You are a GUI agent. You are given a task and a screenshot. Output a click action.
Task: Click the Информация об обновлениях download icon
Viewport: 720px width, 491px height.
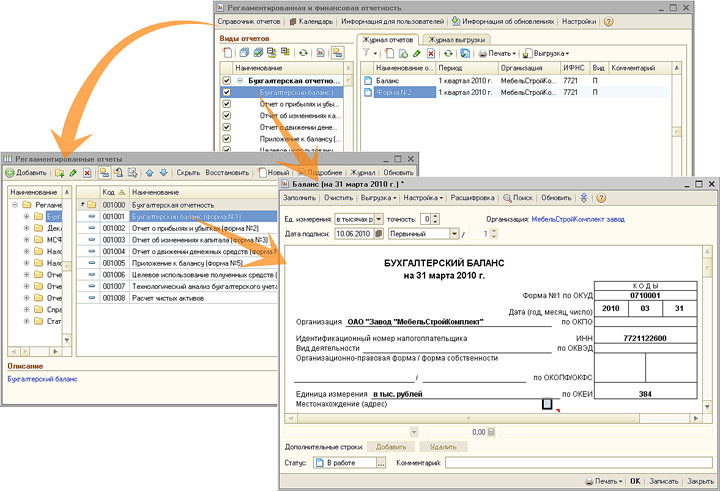point(456,21)
